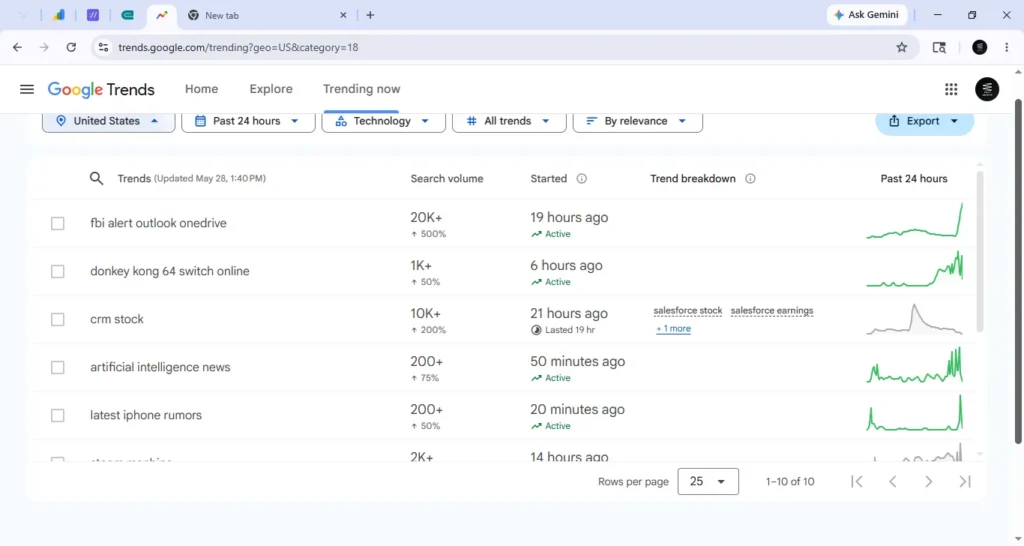
Task: Go to the next results page
Action: pos(928,482)
